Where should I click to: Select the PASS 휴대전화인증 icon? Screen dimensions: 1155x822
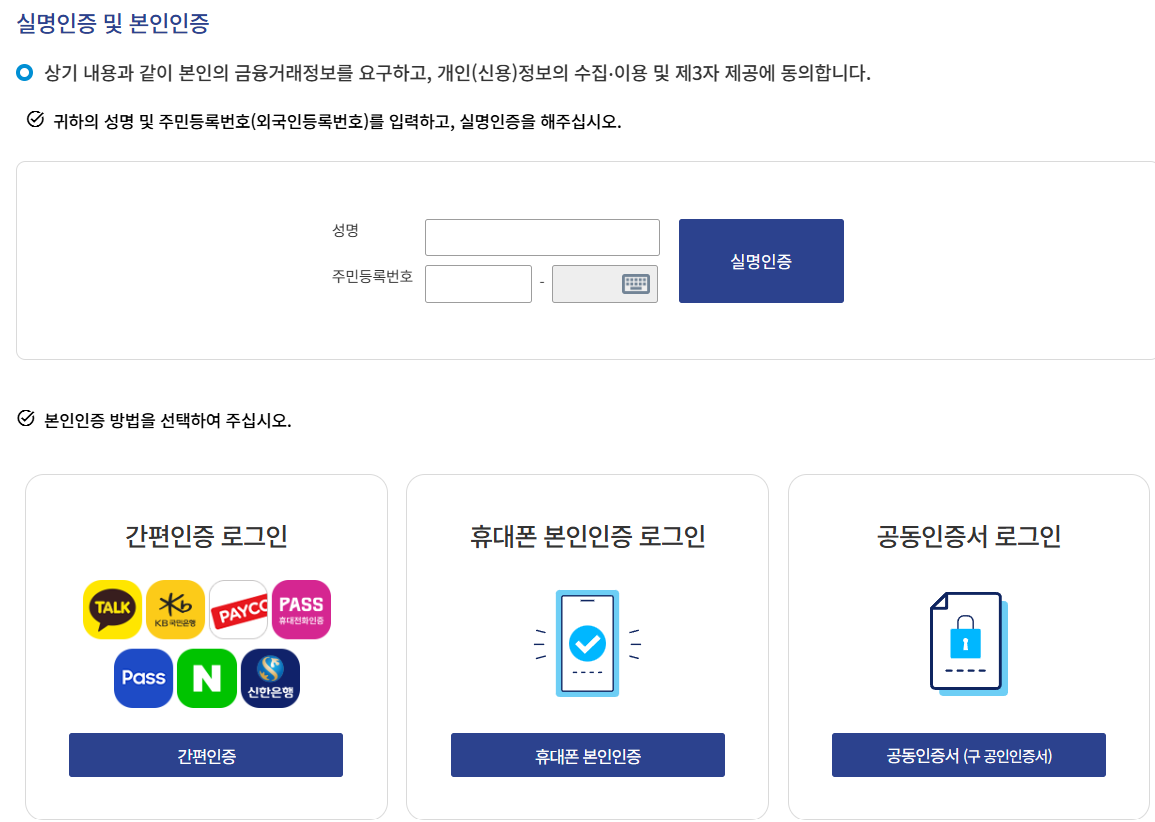tap(301, 609)
